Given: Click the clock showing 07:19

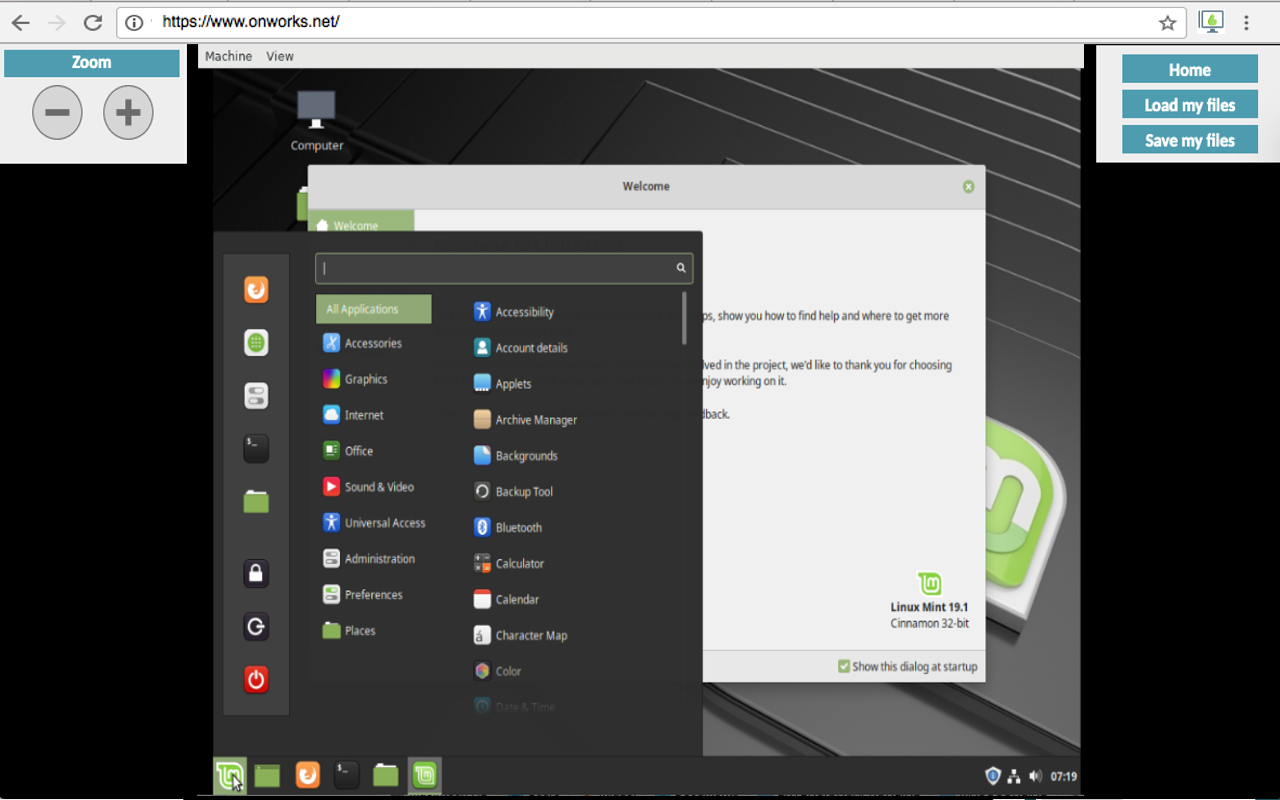Looking at the screenshot, I should 1064,776.
